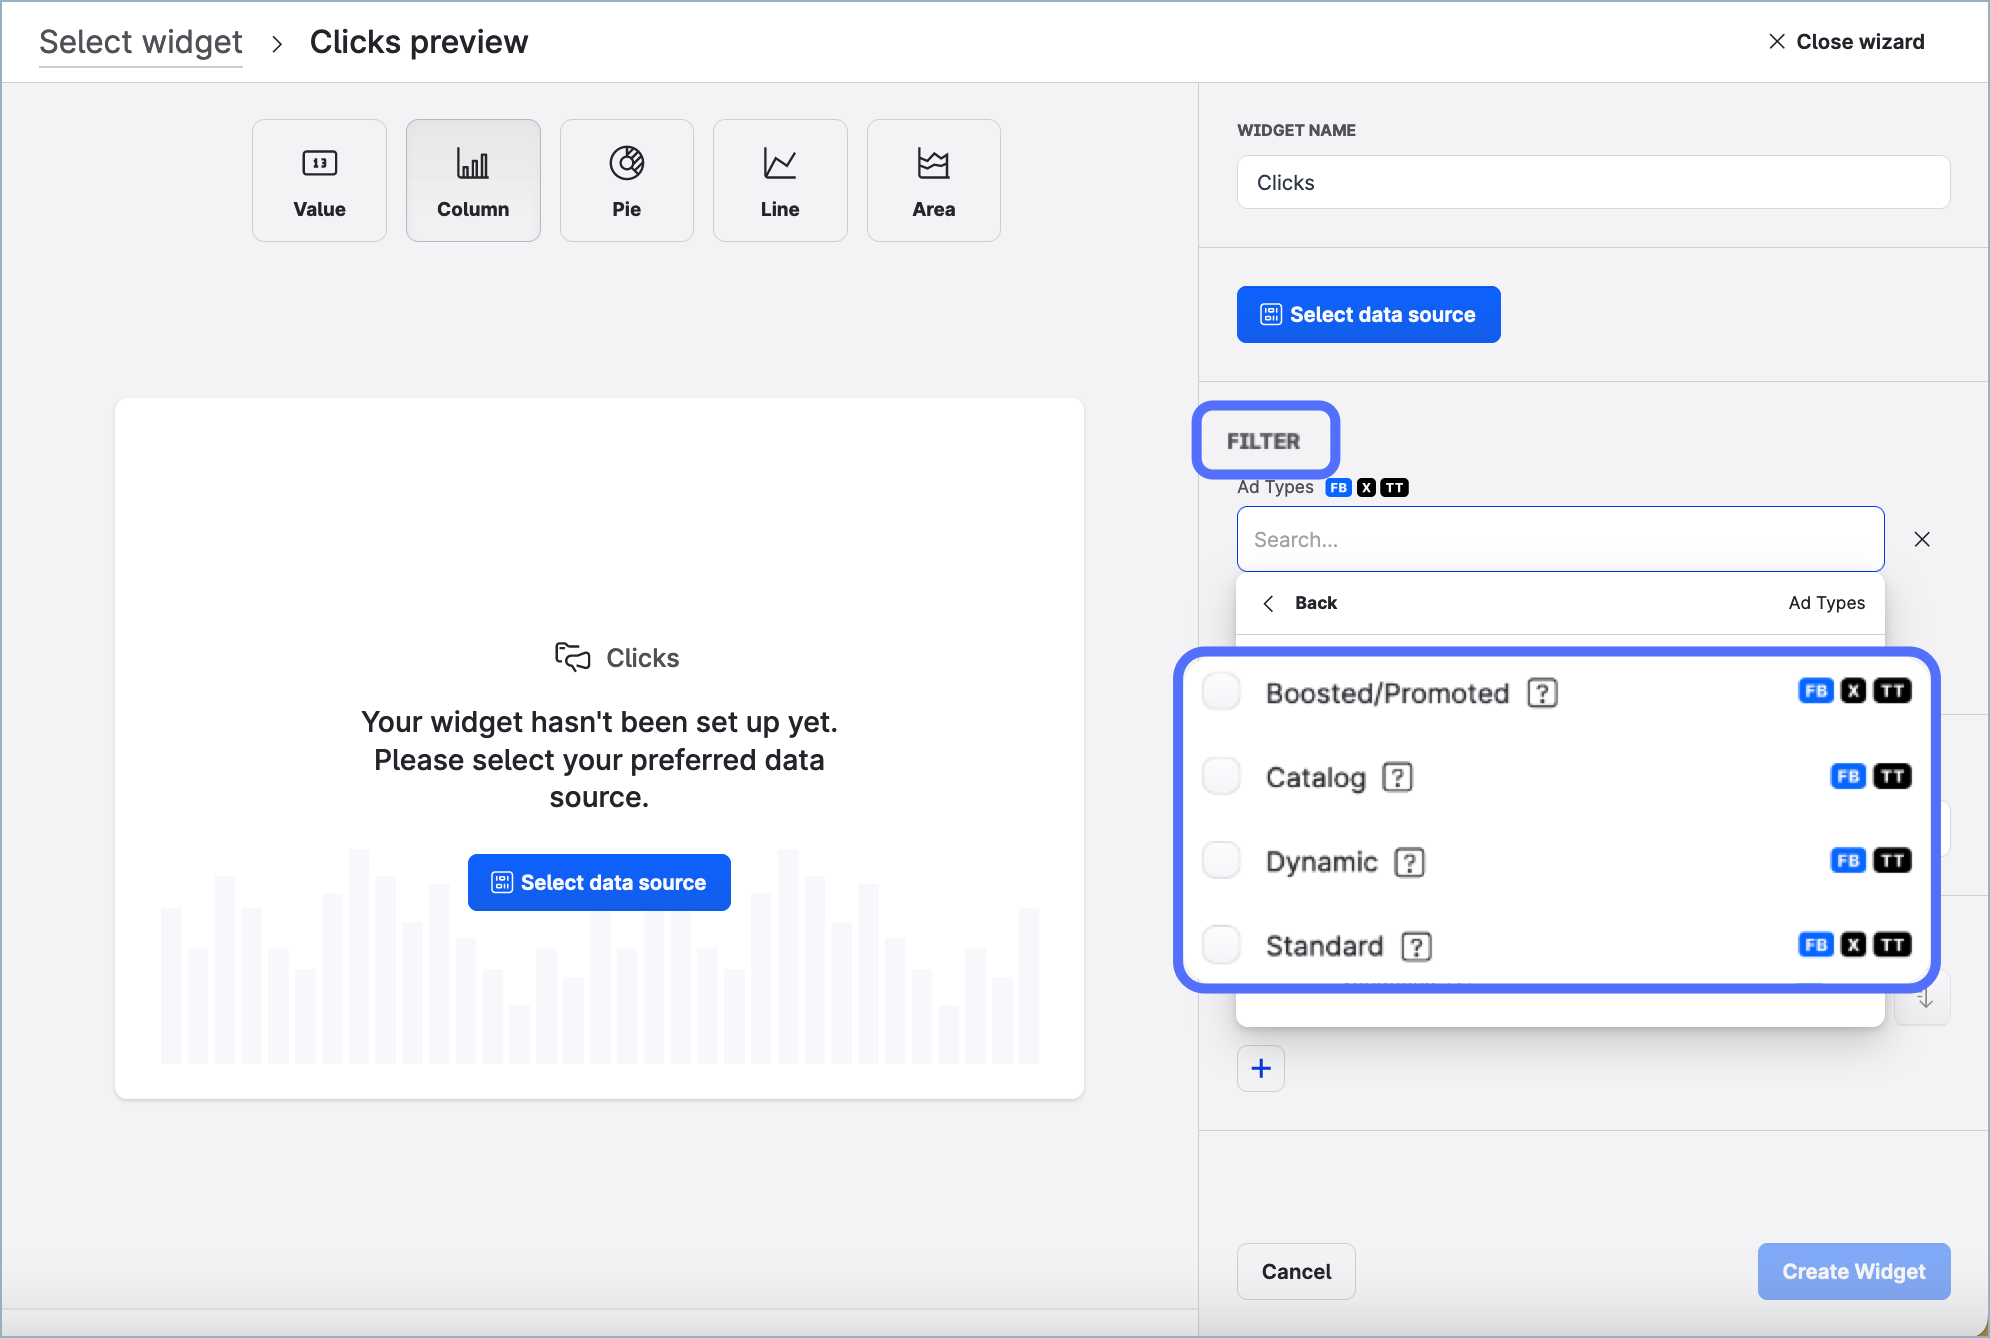Select the Column chart tab
The width and height of the screenshot is (1990, 1338).
click(473, 181)
